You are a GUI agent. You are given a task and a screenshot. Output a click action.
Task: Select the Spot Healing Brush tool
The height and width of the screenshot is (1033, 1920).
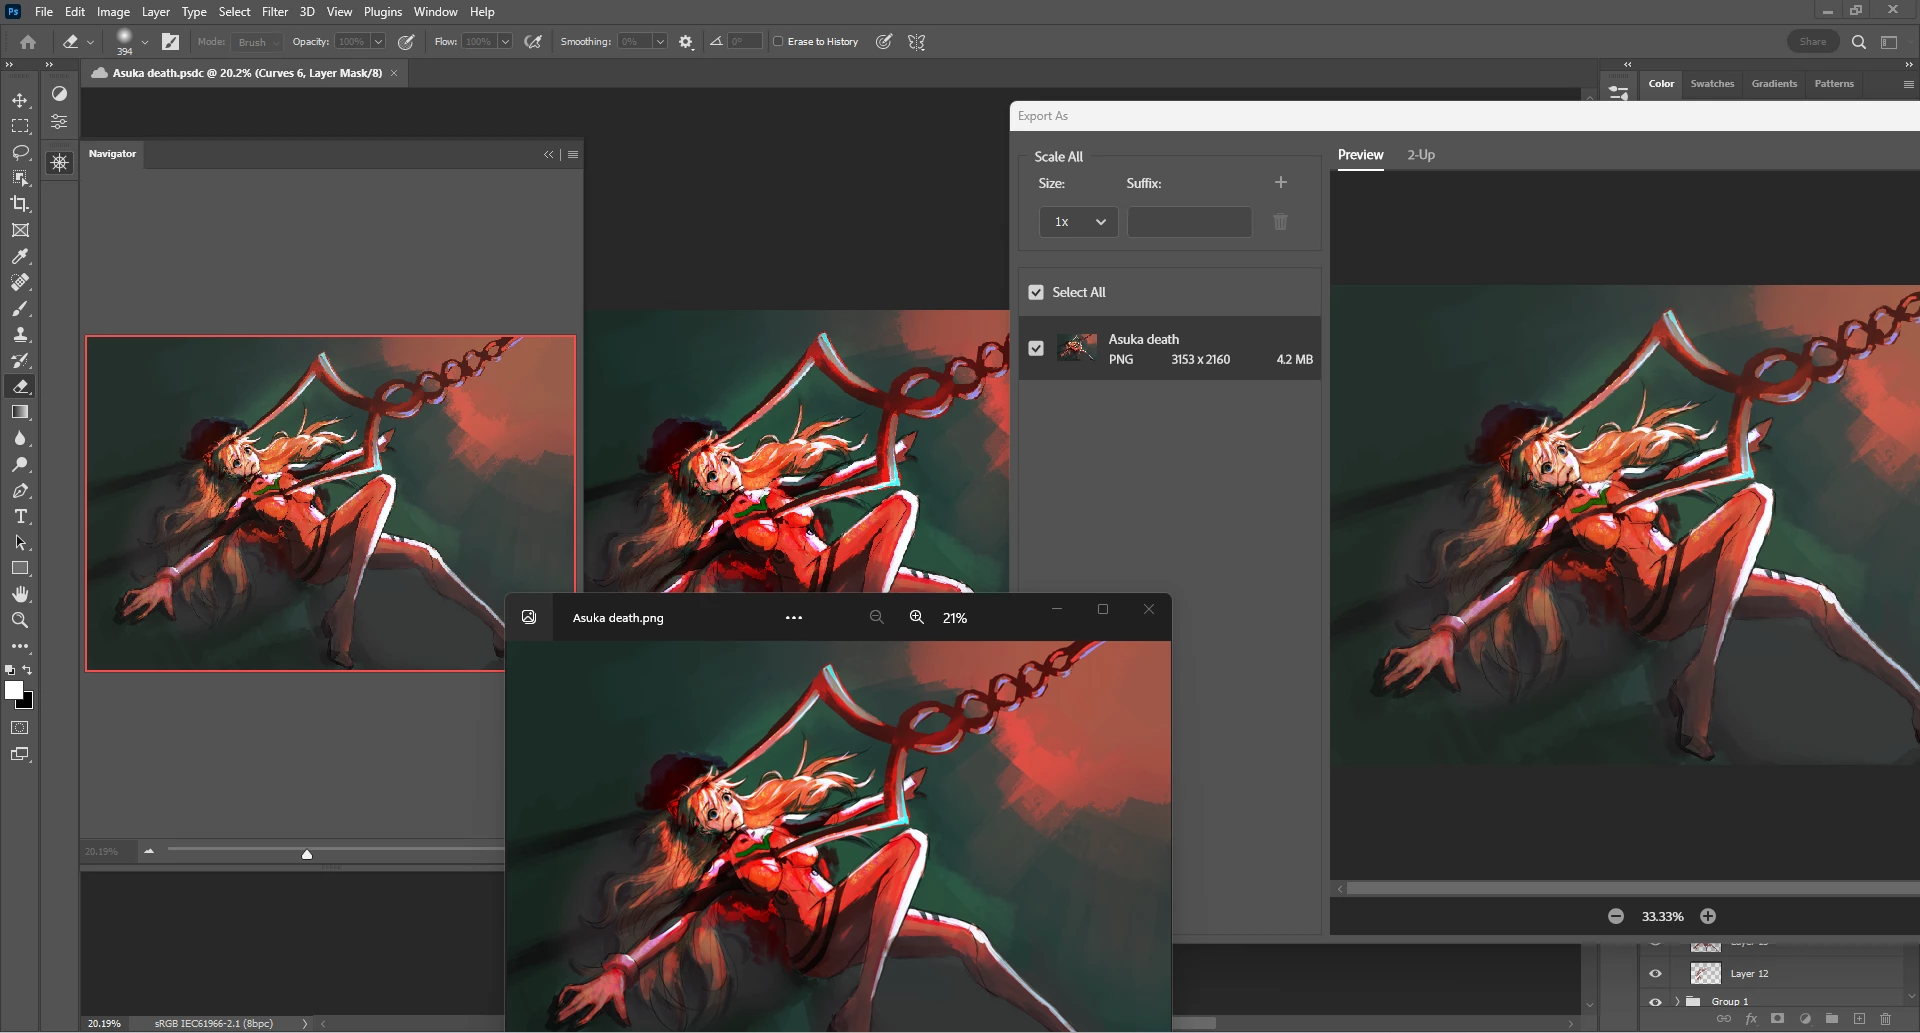(x=20, y=282)
